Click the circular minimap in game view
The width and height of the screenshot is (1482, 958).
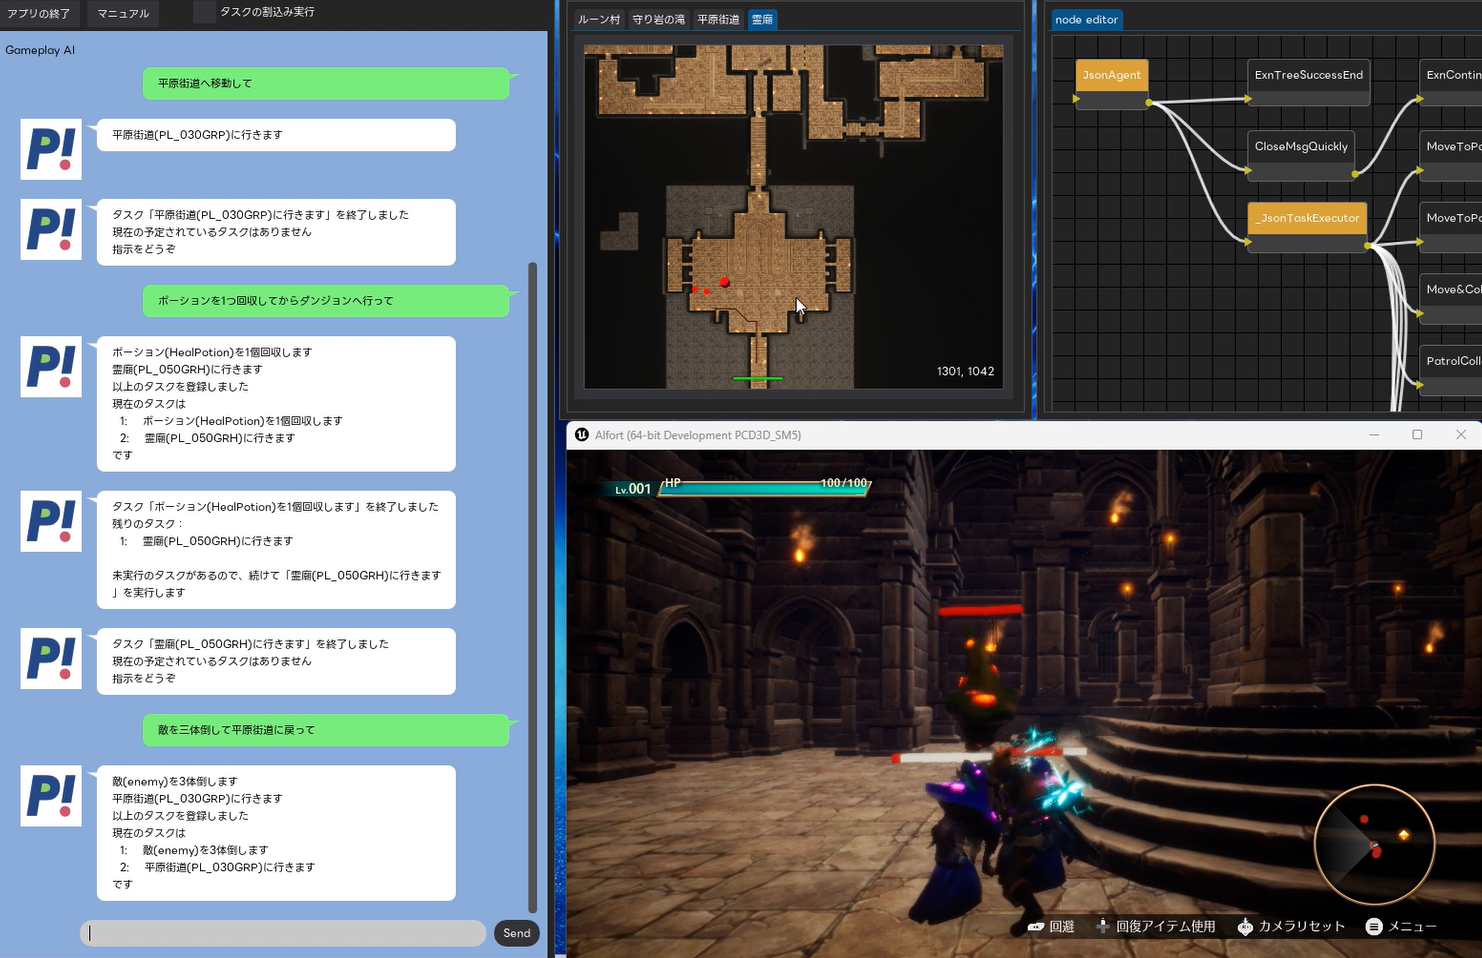(x=1374, y=845)
